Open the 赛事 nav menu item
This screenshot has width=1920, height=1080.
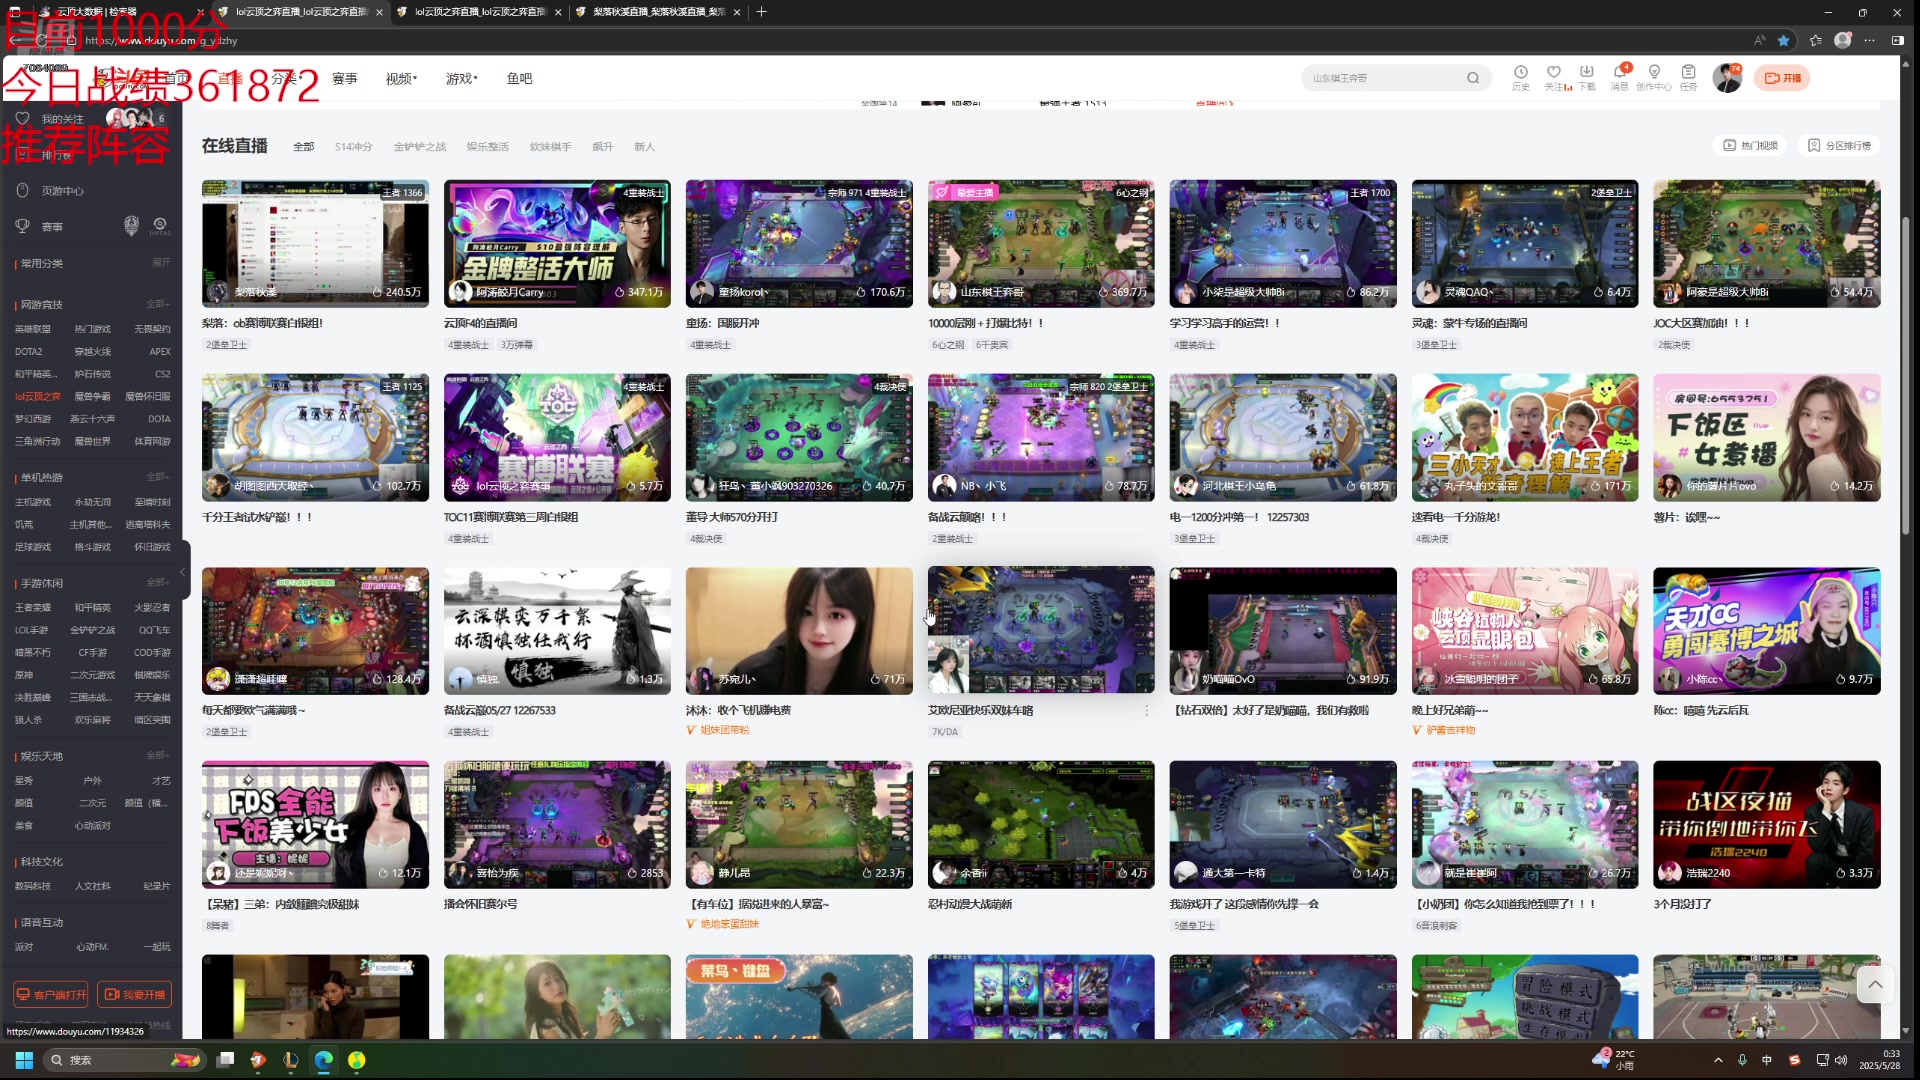345,78
